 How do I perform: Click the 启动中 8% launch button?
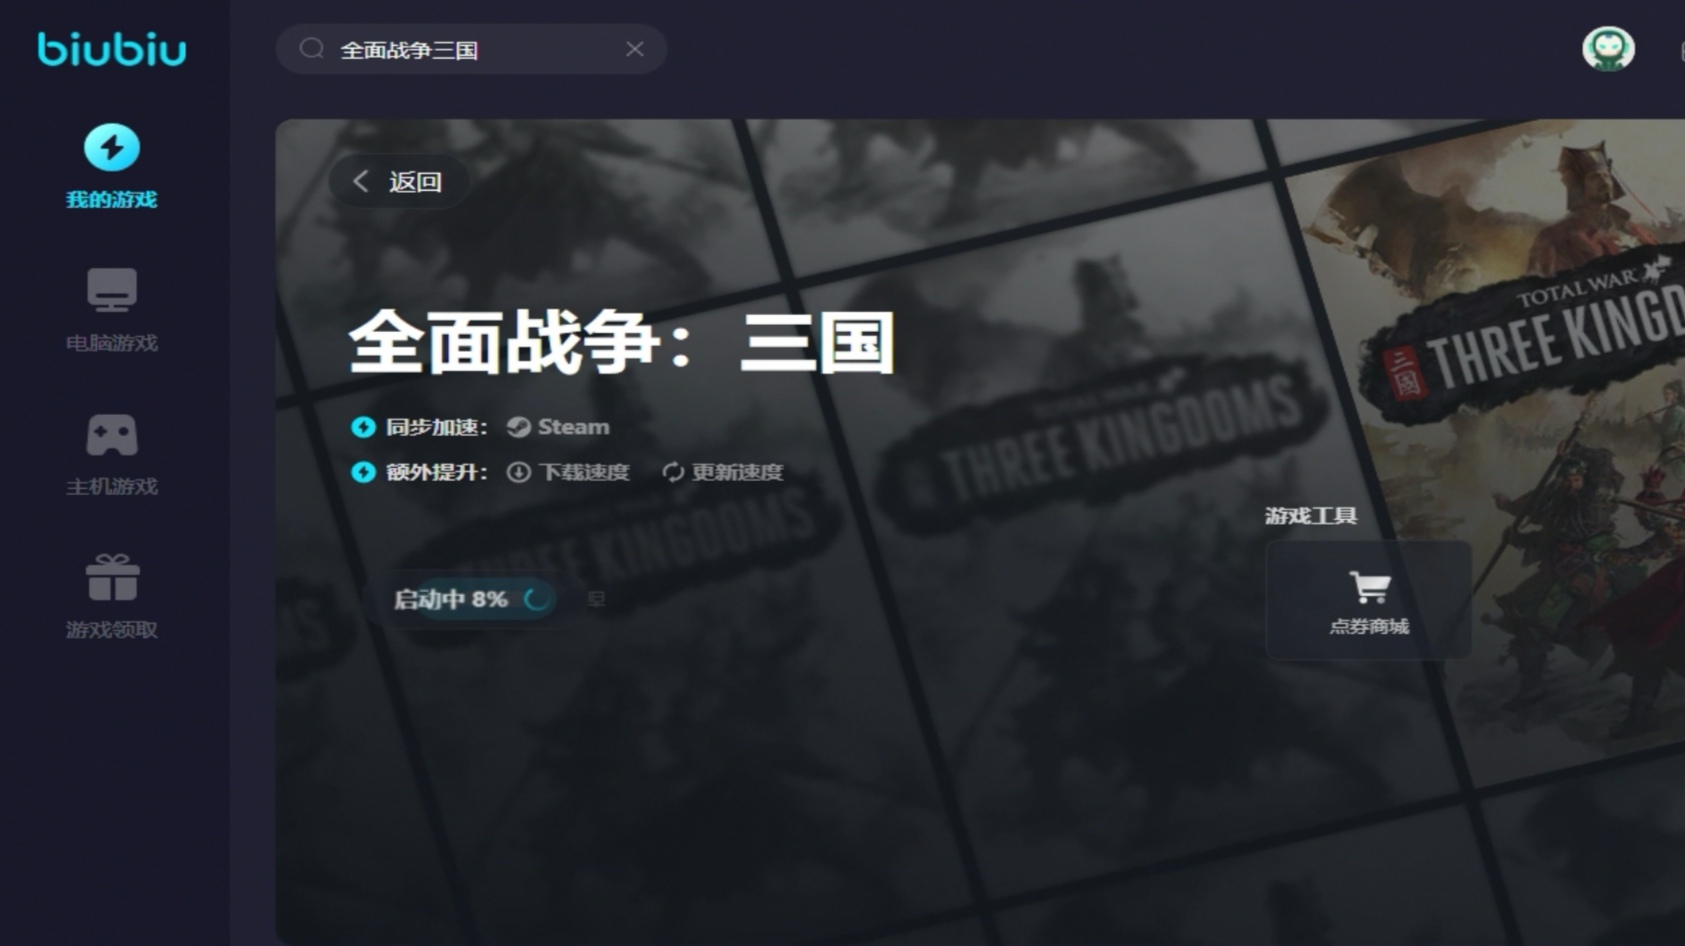pyautogui.click(x=462, y=599)
